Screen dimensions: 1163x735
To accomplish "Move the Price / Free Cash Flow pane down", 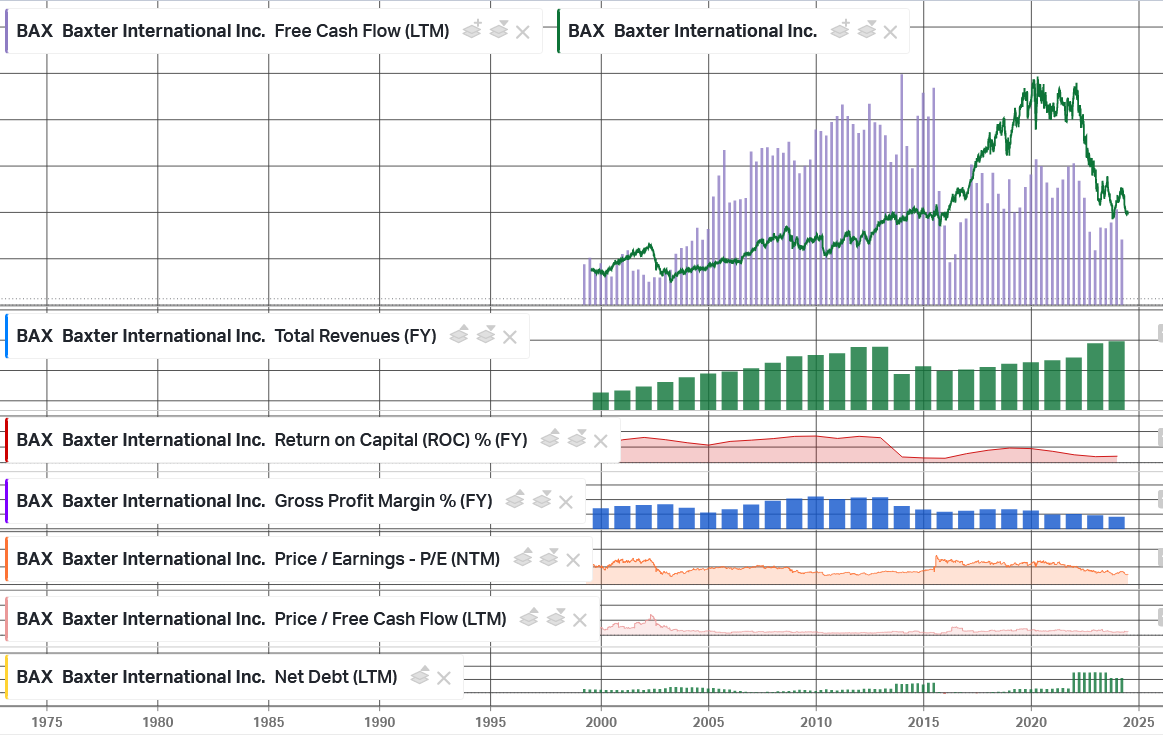I will [x=556, y=618].
